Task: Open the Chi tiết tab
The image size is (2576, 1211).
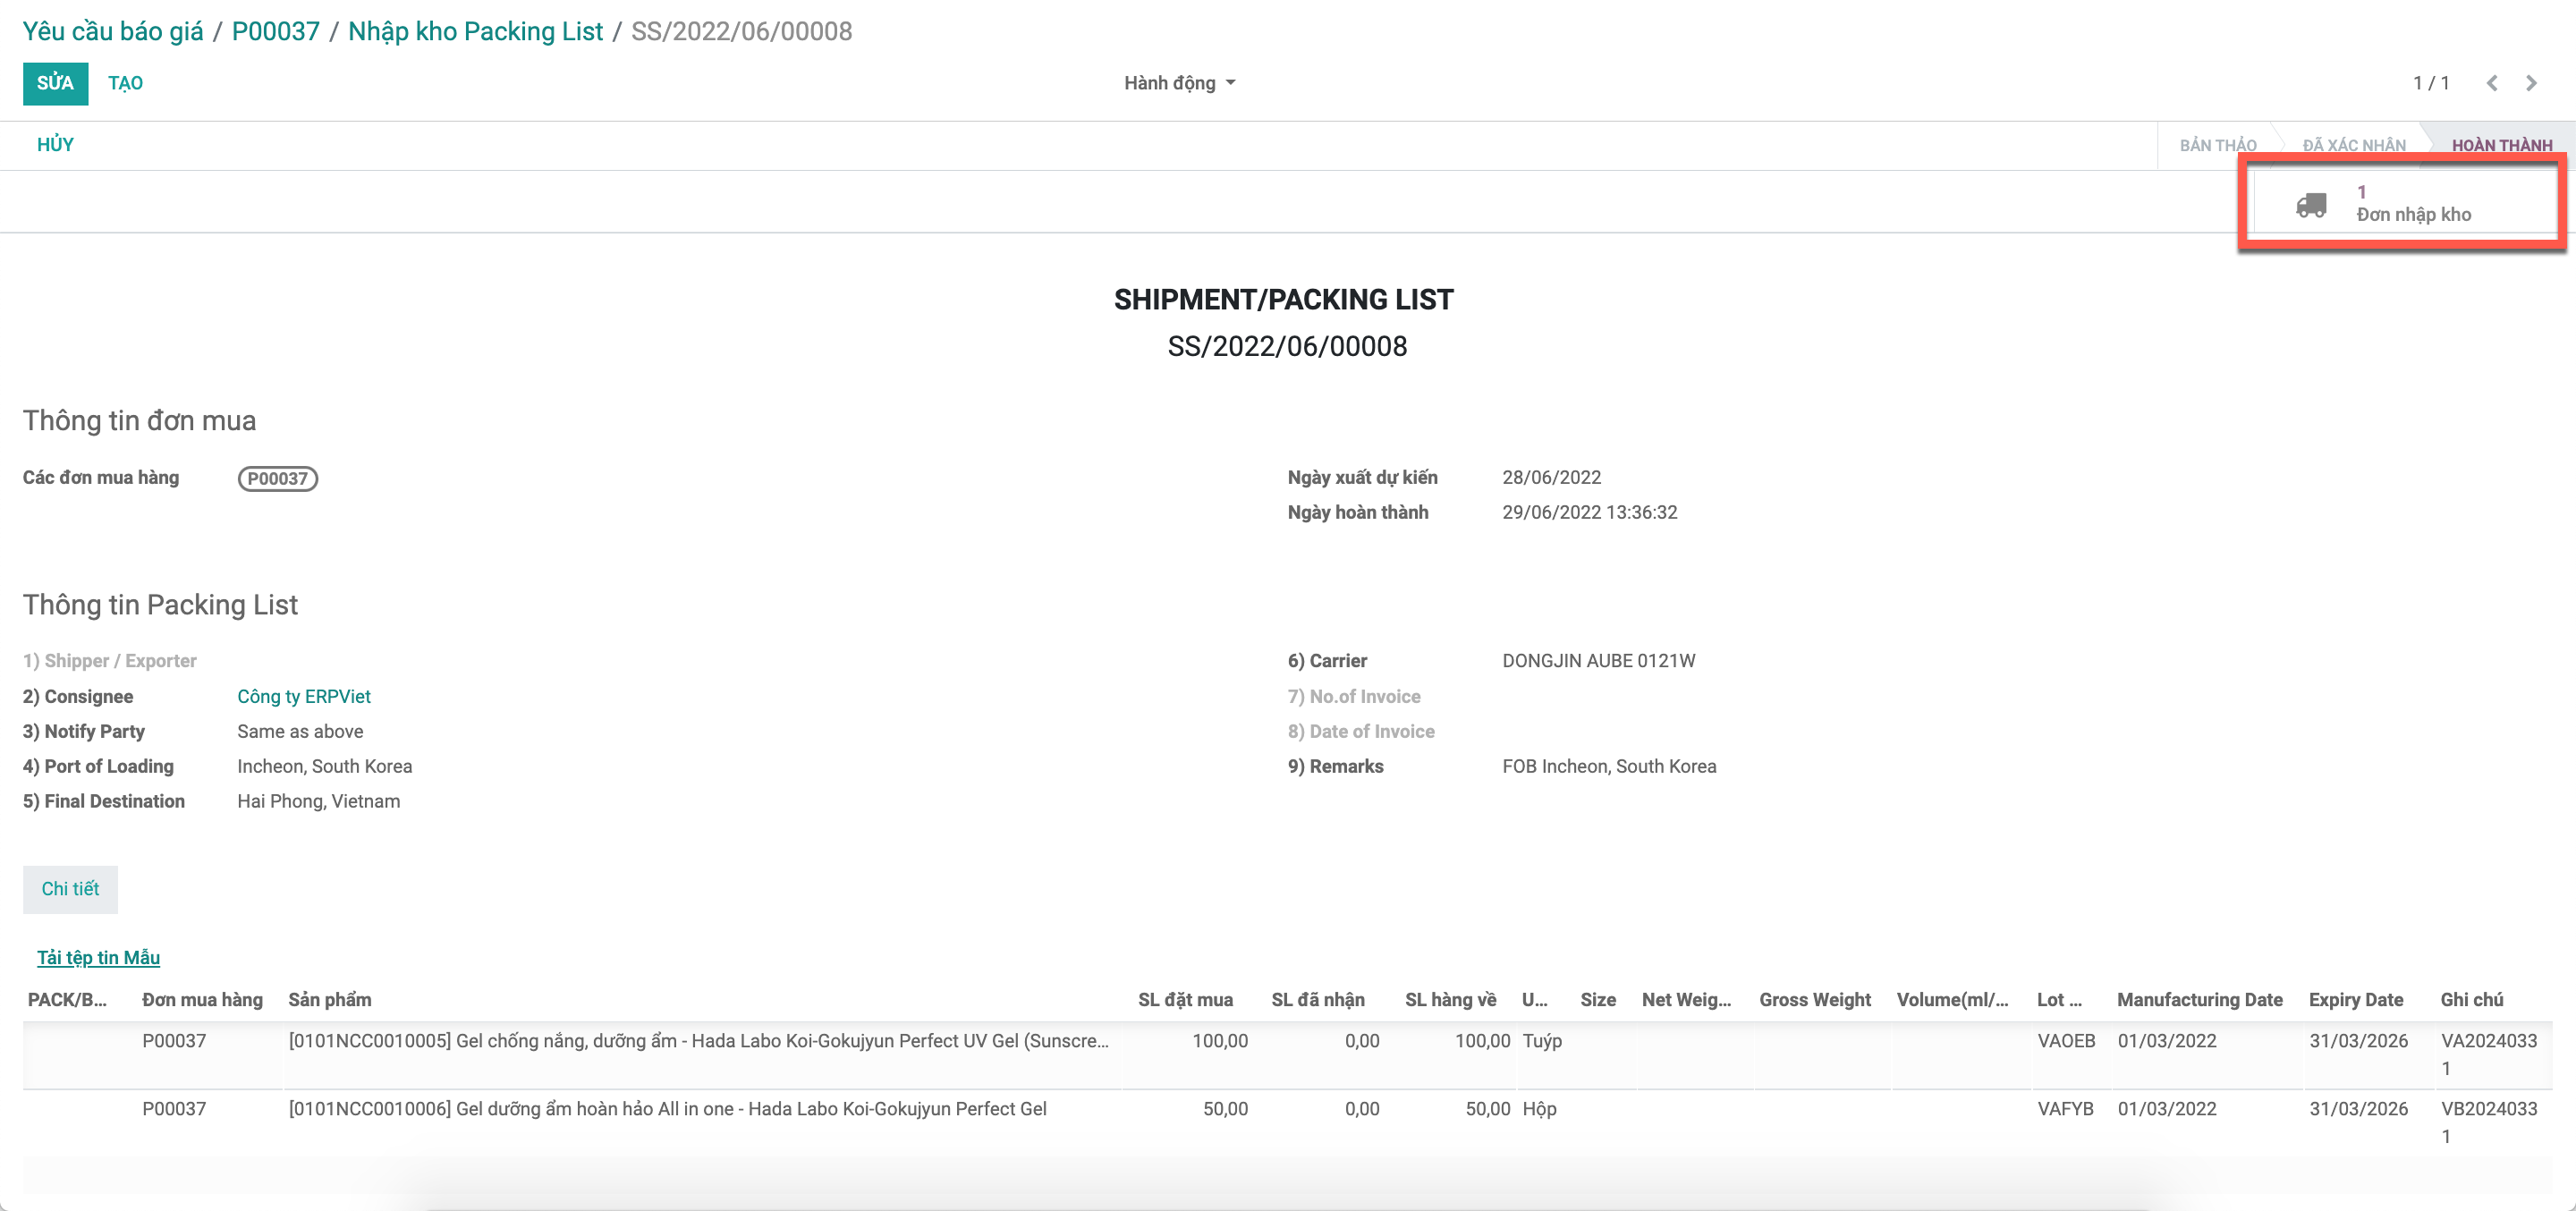Action: coord(70,889)
